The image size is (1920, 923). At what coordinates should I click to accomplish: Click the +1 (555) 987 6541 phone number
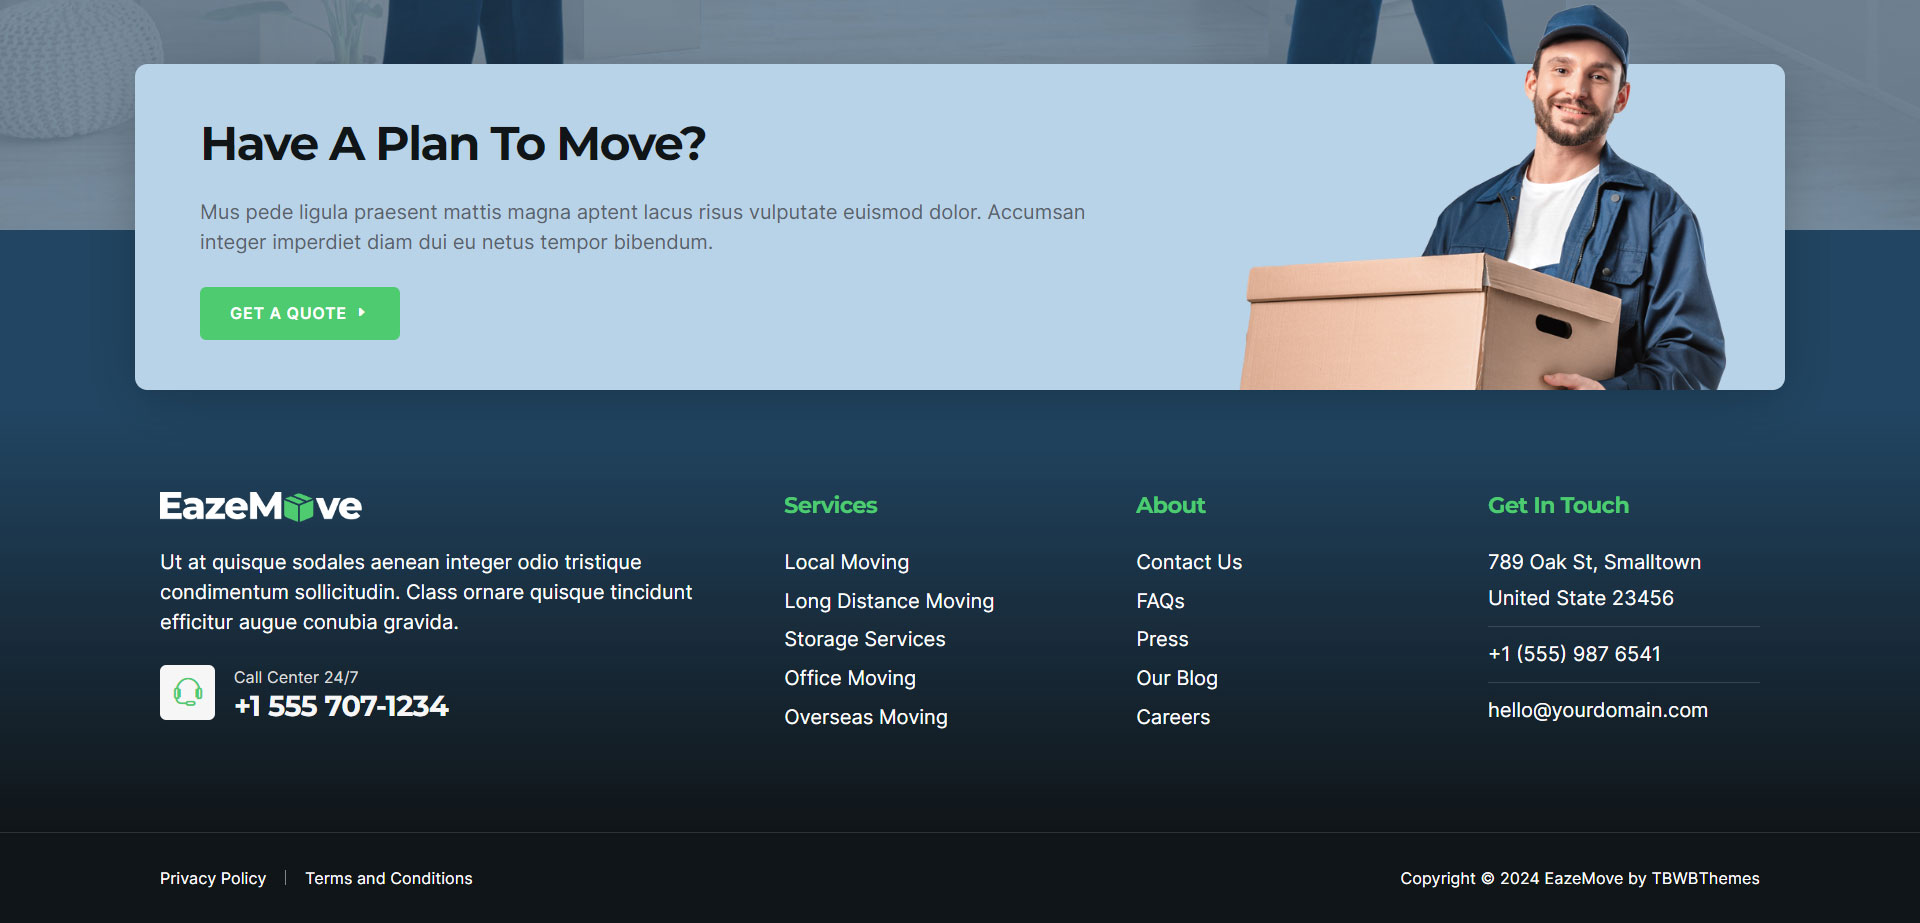pyautogui.click(x=1574, y=654)
